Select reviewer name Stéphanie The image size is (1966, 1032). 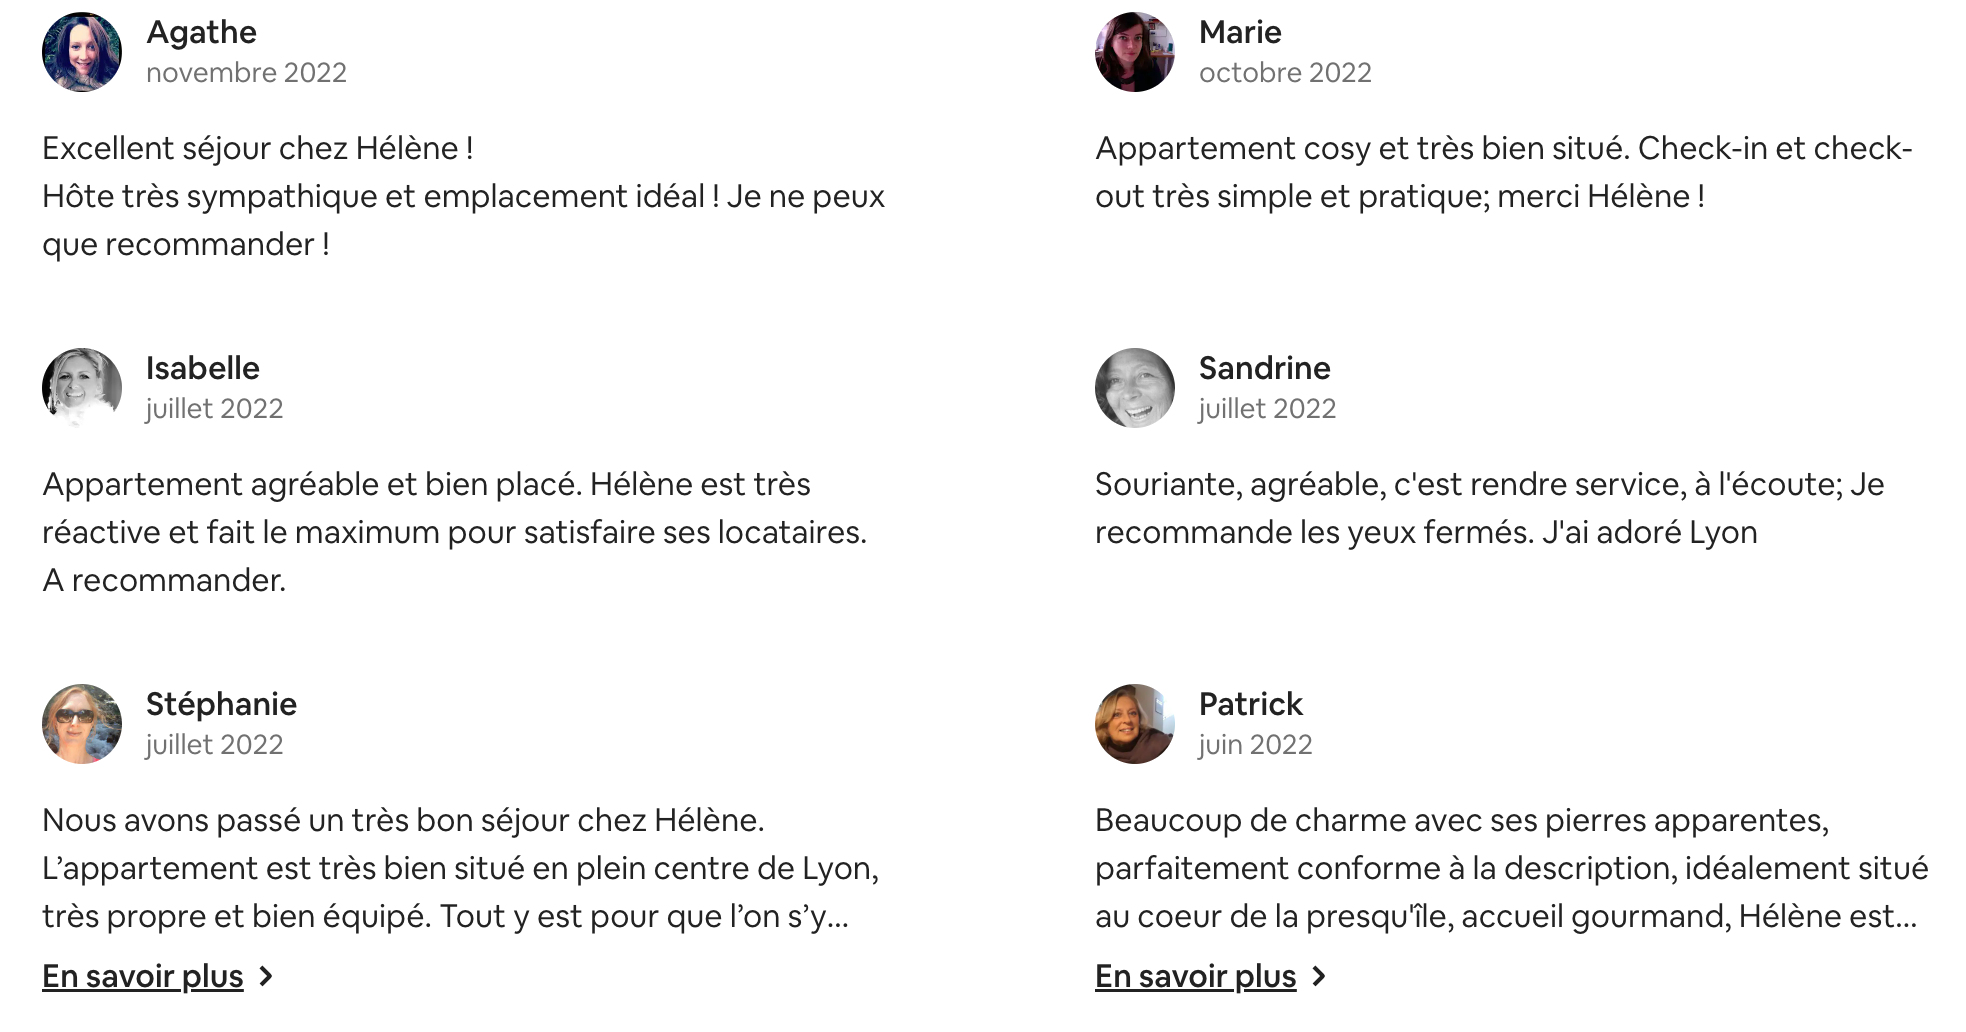point(221,704)
